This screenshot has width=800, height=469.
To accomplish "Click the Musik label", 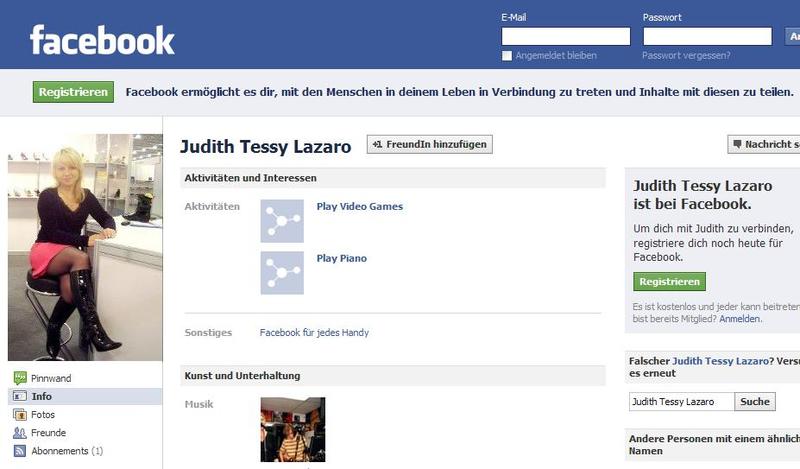I will 199,404.
